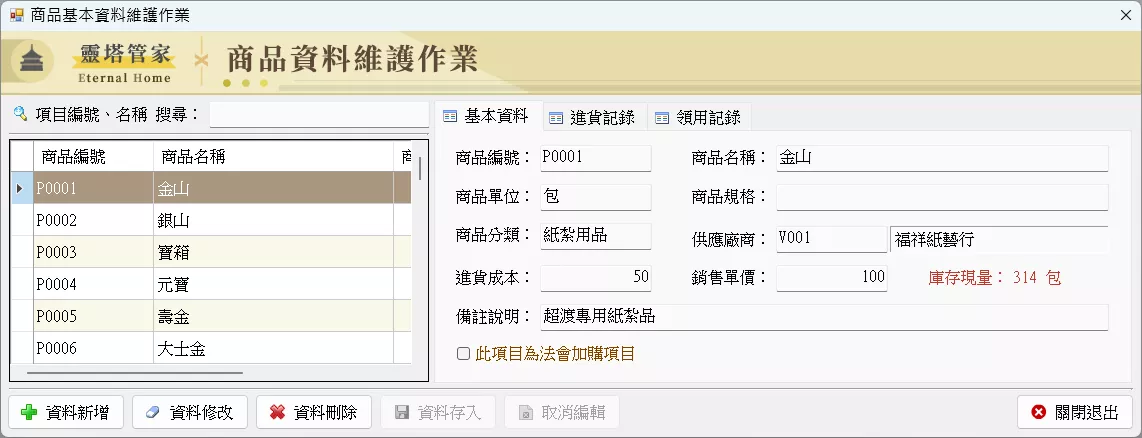Click the 資料新增 button
Screen dimensions: 1142x438
tap(66, 412)
